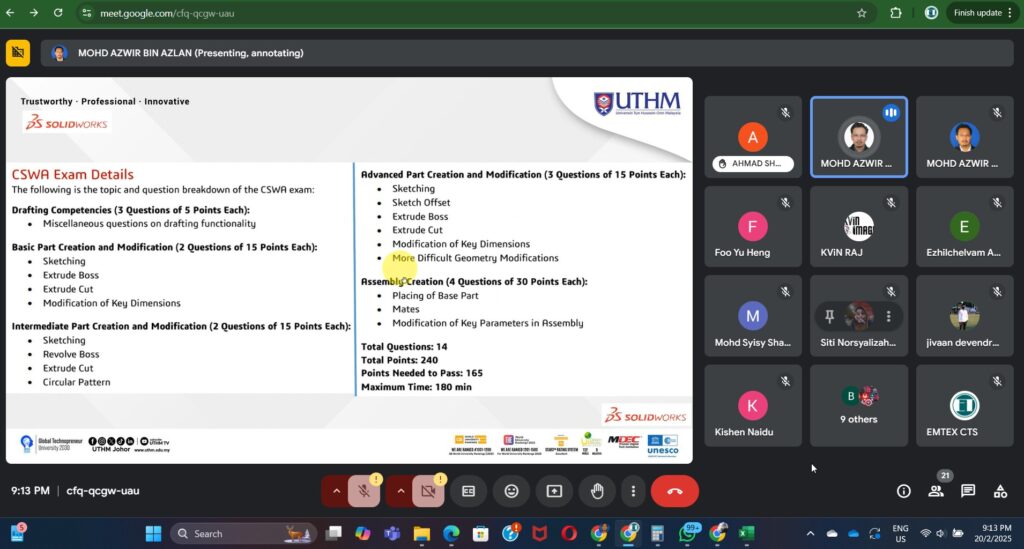Open audio settings arrow beside the microphone

[336, 491]
